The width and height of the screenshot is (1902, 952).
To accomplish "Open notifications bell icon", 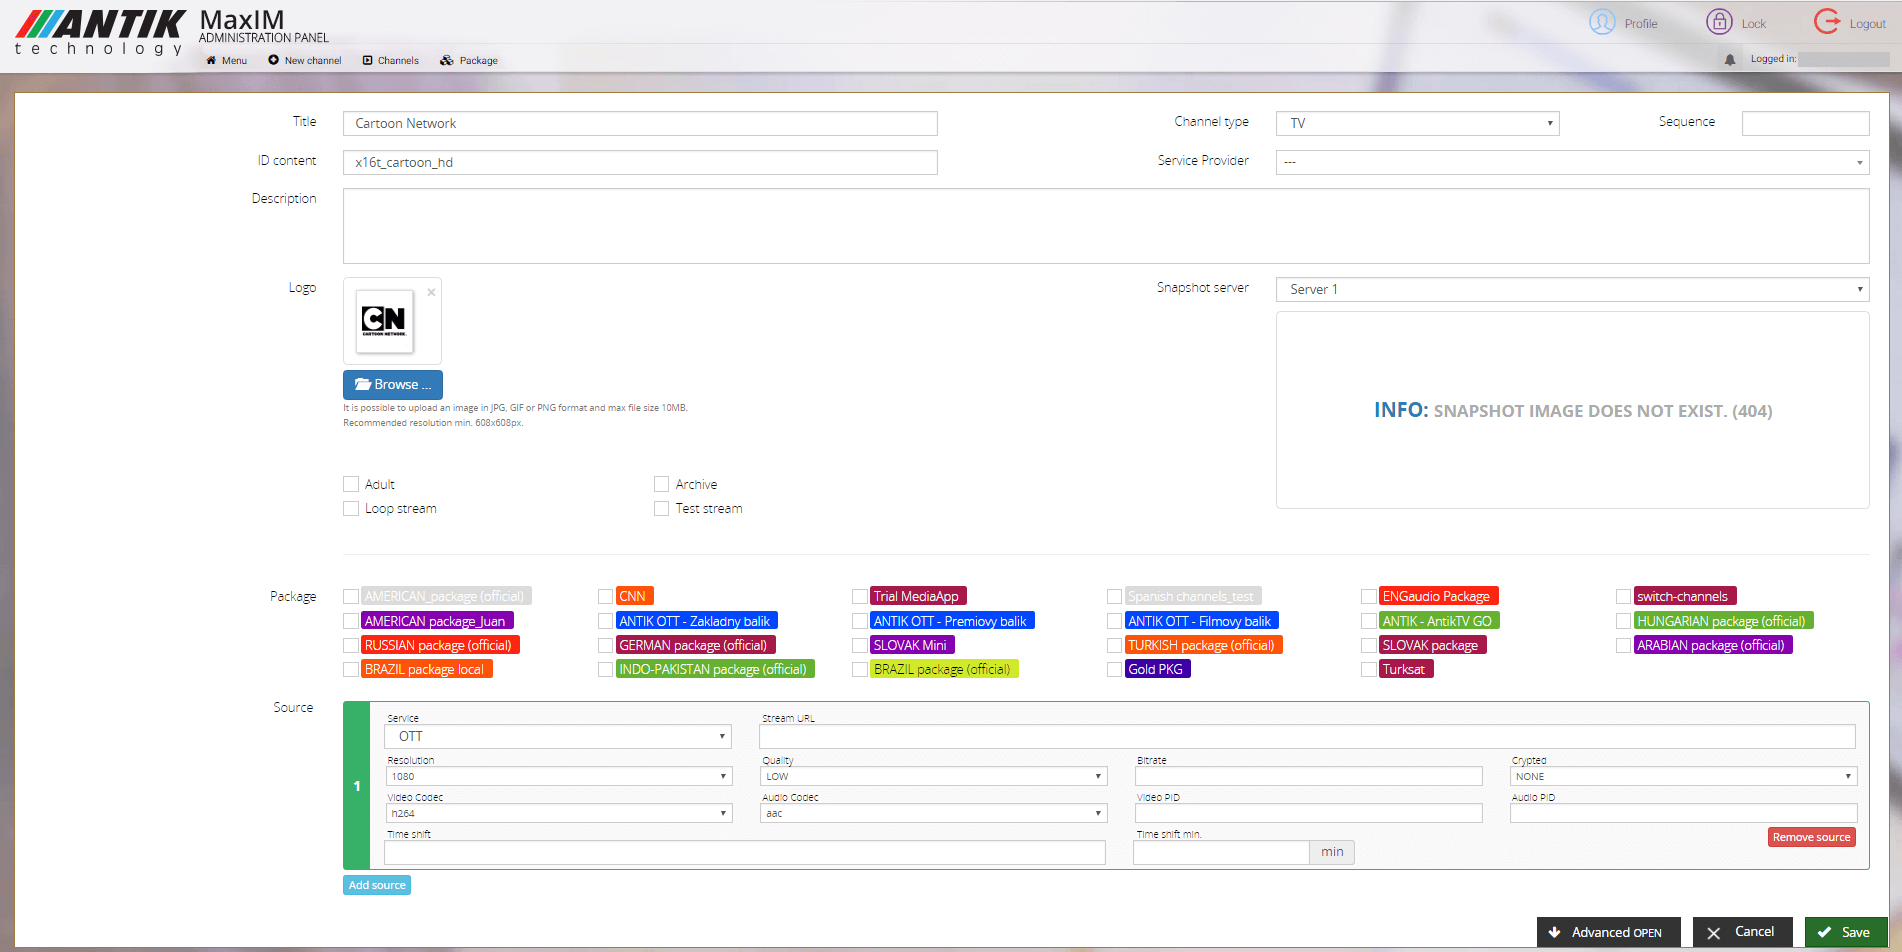I will [x=1730, y=60].
